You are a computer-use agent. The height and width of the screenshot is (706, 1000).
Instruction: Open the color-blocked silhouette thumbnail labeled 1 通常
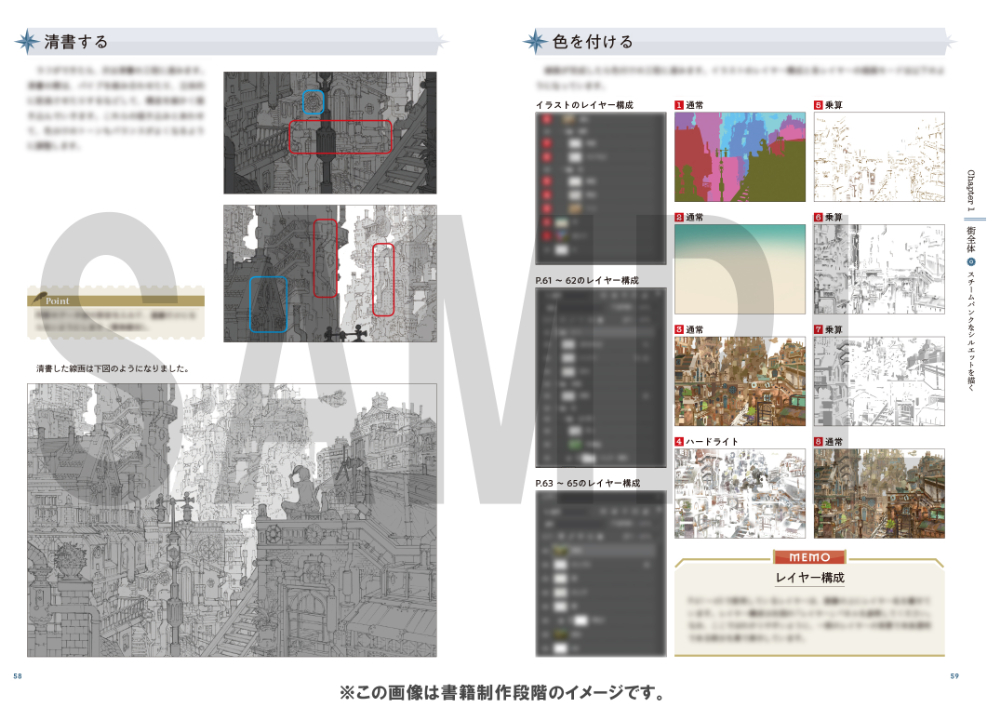[739, 156]
